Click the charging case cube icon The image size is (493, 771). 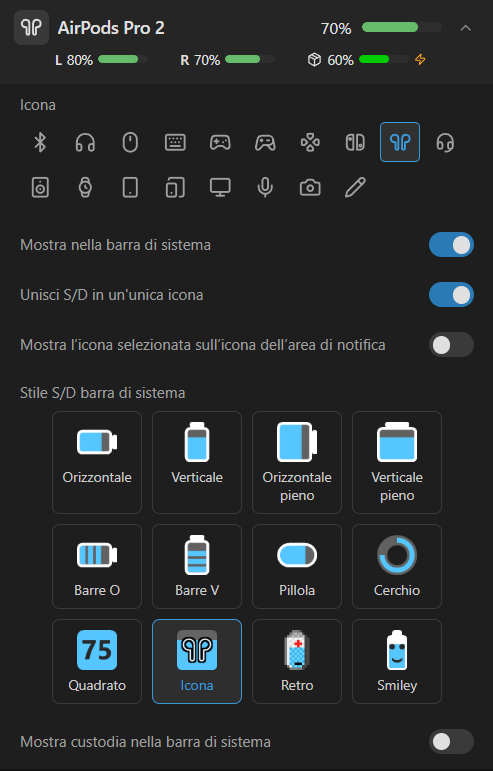pyautogui.click(x=314, y=59)
